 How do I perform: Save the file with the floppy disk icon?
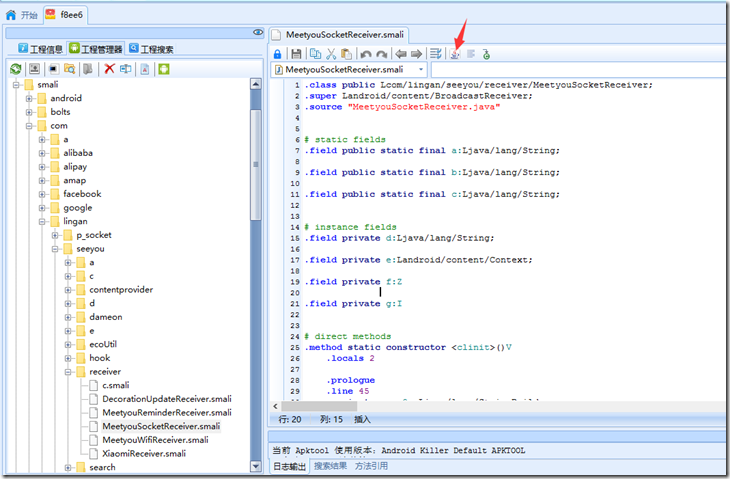click(296, 54)
